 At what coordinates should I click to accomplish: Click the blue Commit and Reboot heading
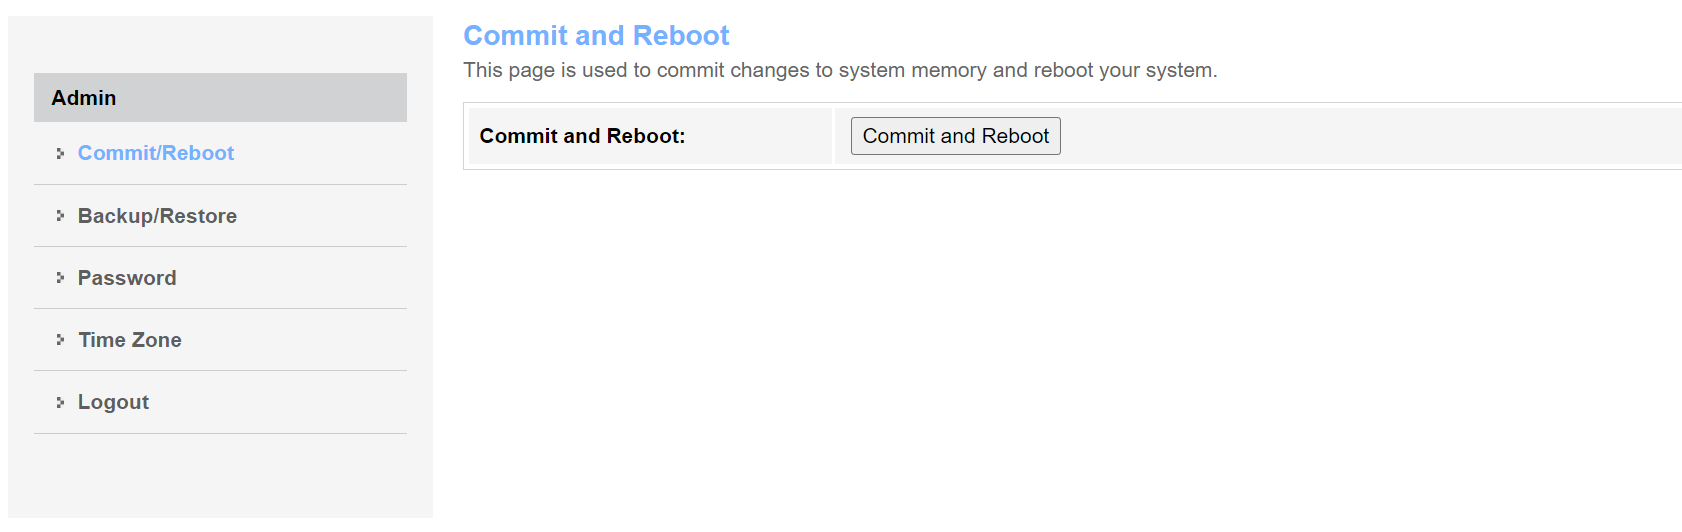[596, 36]
